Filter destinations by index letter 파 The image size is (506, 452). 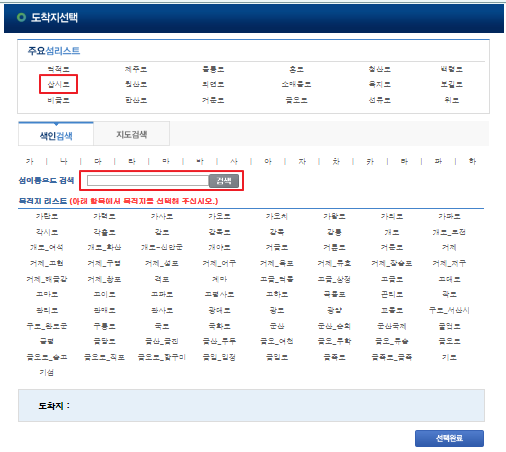click(x=438, y=161)
